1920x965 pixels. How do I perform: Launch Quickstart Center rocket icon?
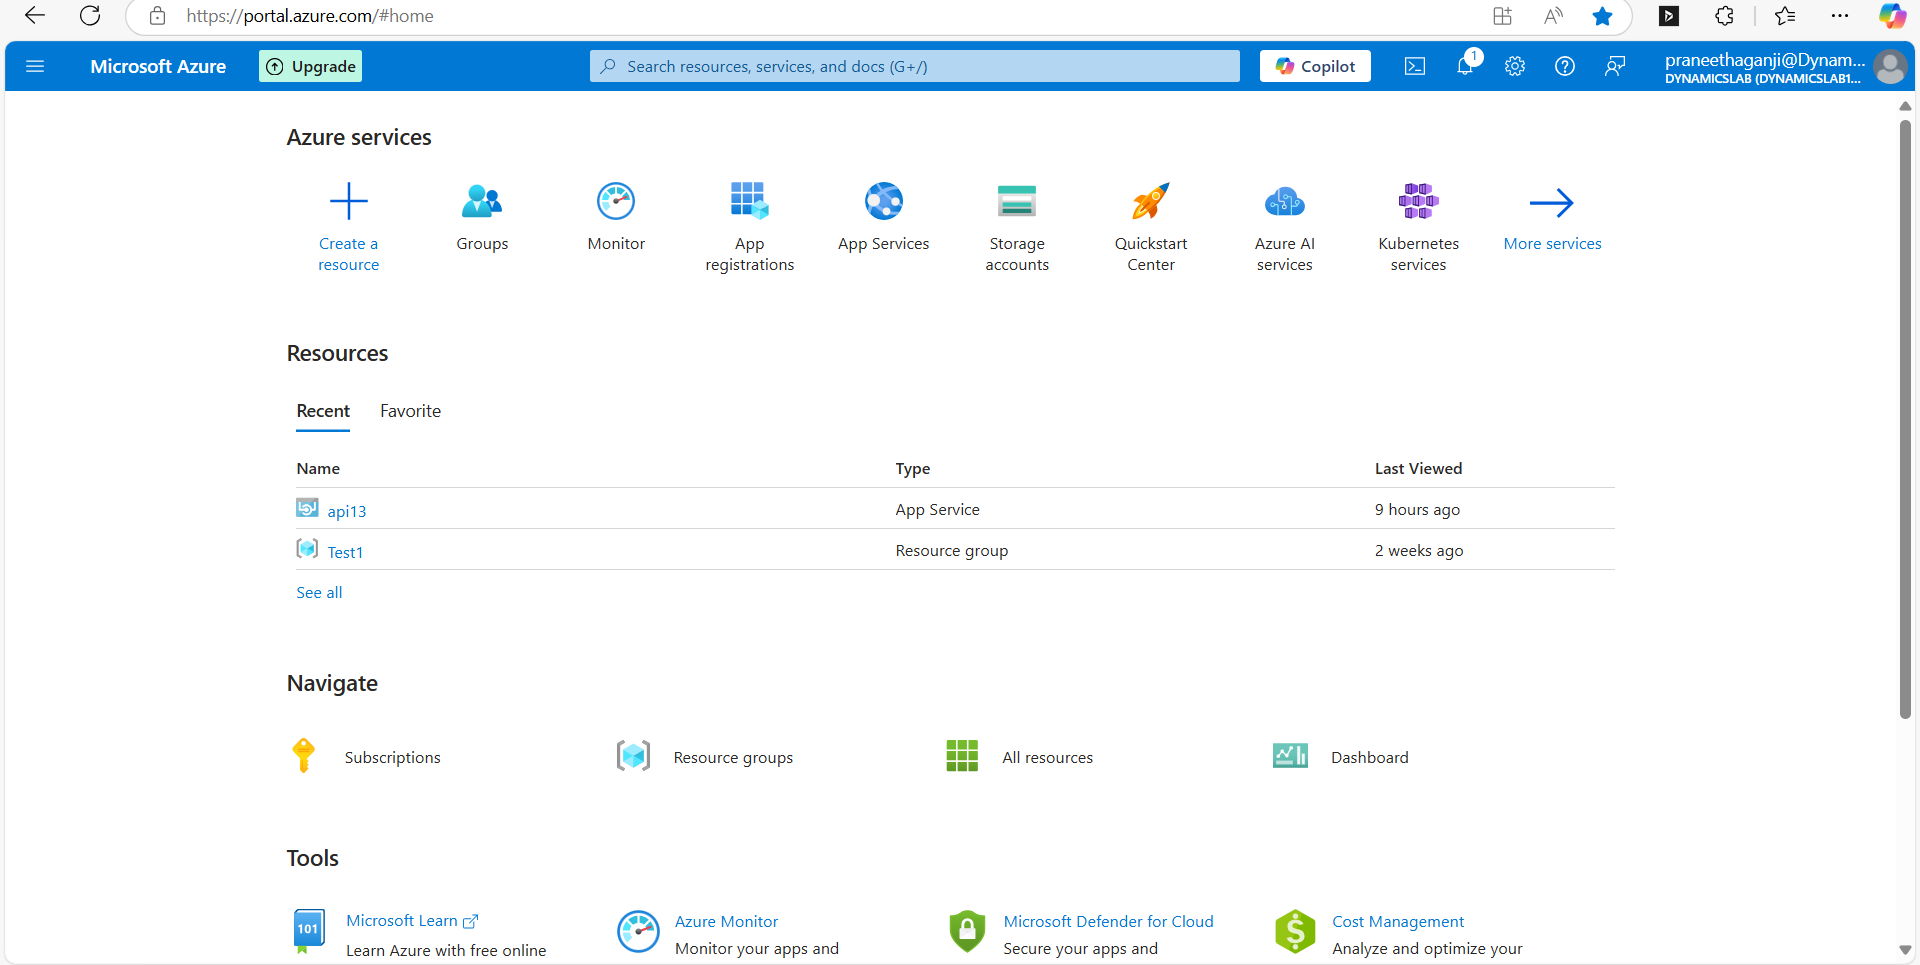(x=1150, y=202)
